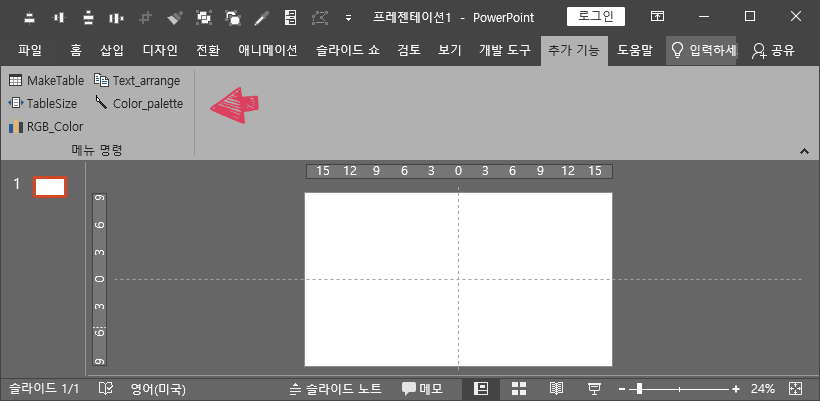Click the blank slide canvas
The width and height of the screenshot is (820, 401).
(458, 279)
